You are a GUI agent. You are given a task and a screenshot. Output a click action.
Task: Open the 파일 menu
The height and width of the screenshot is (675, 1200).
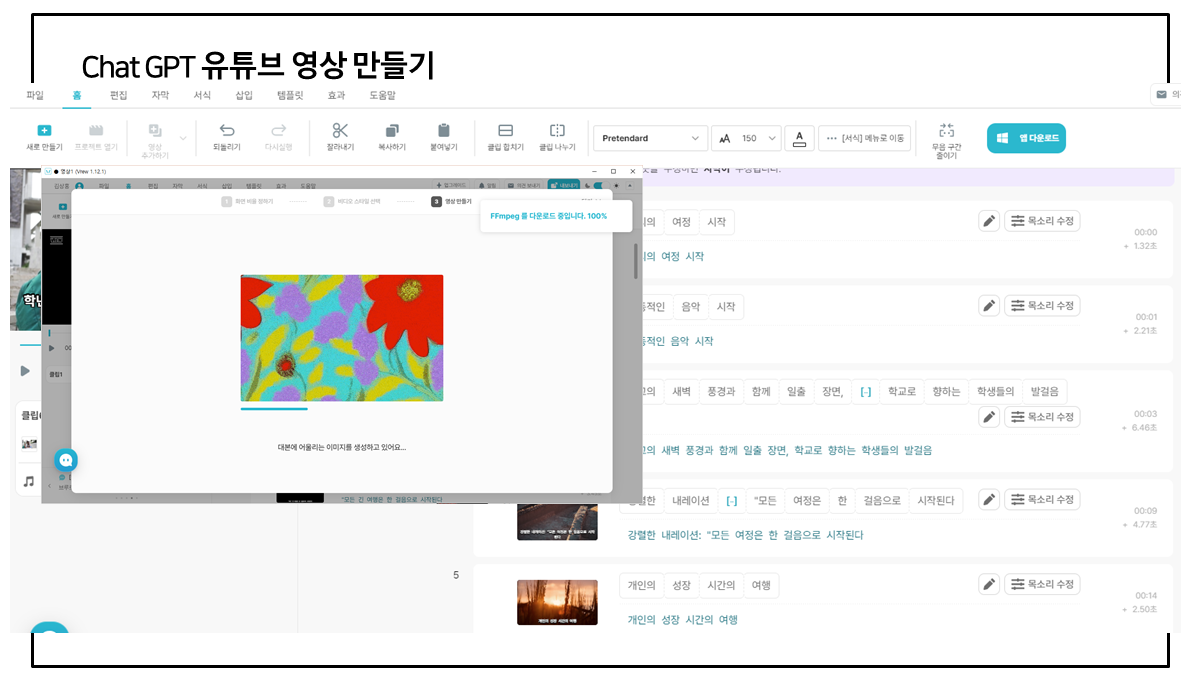point(35,95)
